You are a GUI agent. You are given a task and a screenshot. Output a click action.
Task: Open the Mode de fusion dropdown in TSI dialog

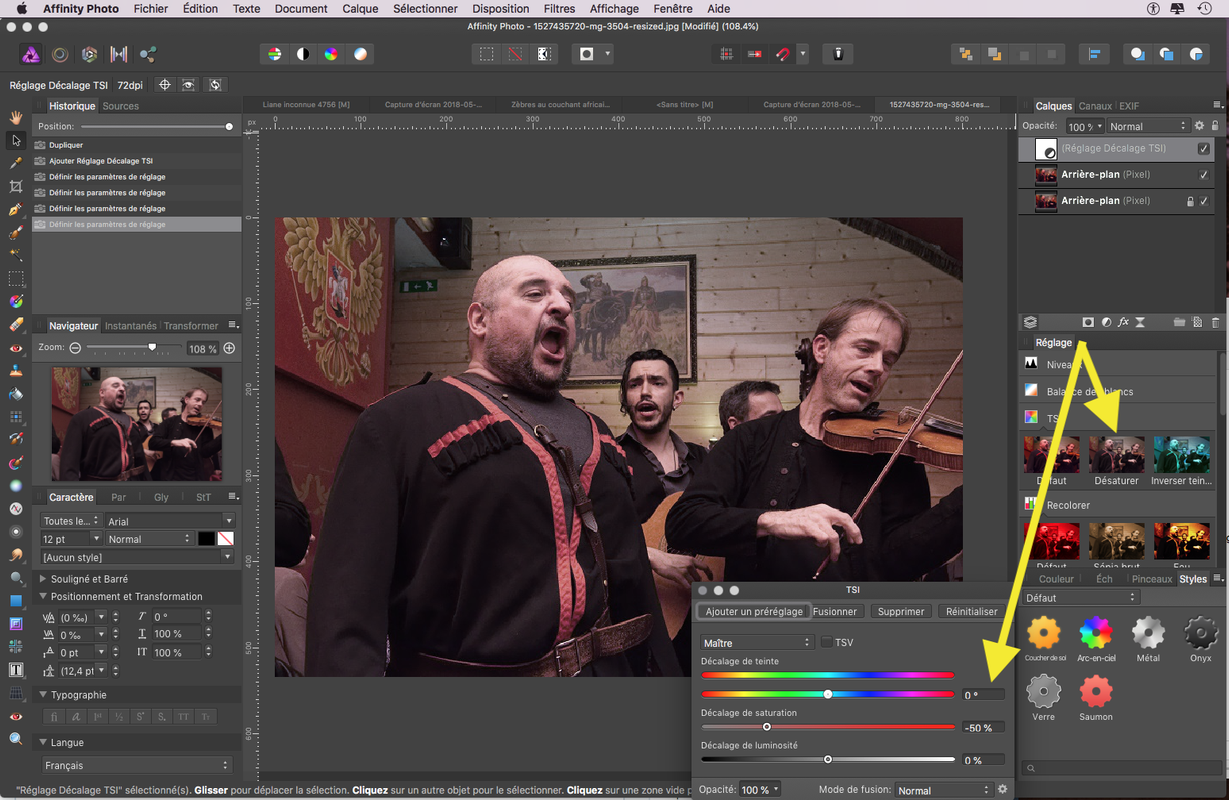coord(942,790)
